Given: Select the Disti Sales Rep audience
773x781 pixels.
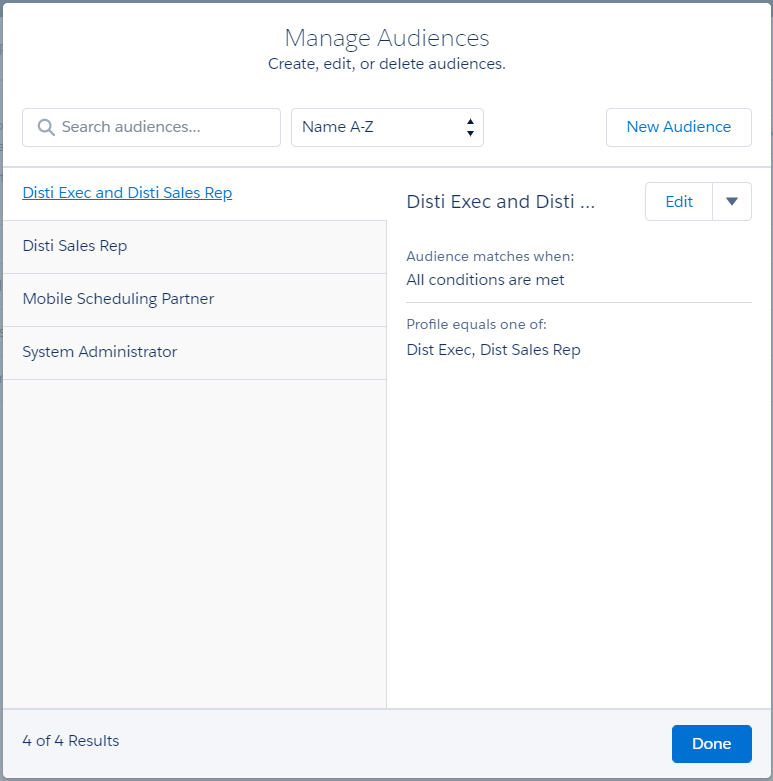Looking at the screenshot, I should [x=75, y=246].
